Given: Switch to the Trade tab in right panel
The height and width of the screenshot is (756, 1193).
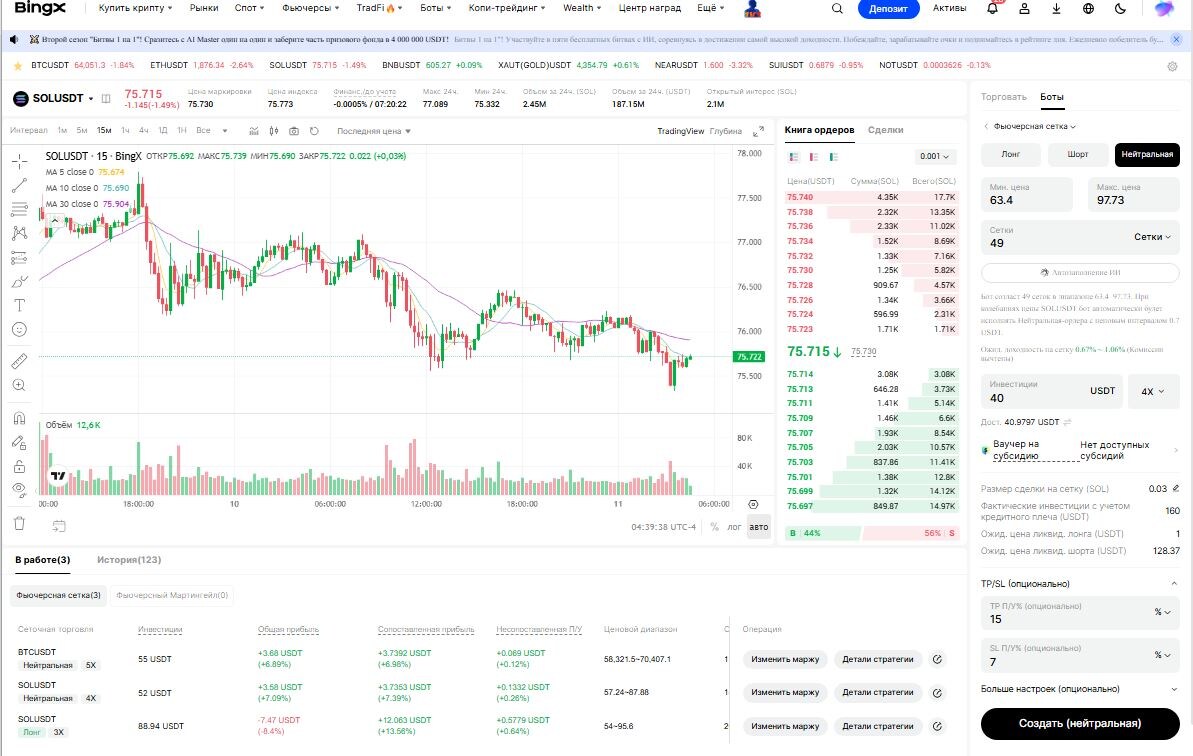Looking at the screenshot, I should click(x=1003, y=97).
